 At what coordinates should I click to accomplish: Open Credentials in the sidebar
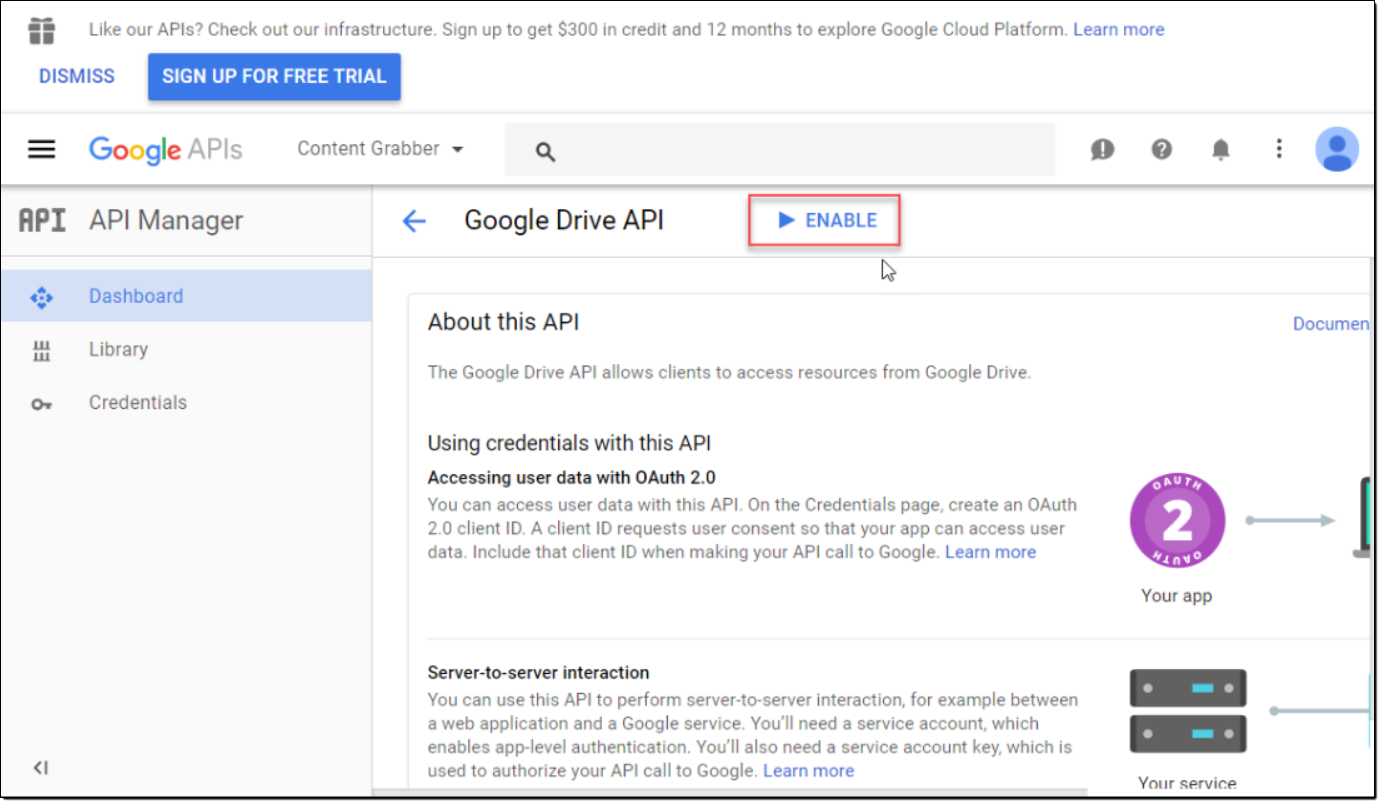[138, 403]
